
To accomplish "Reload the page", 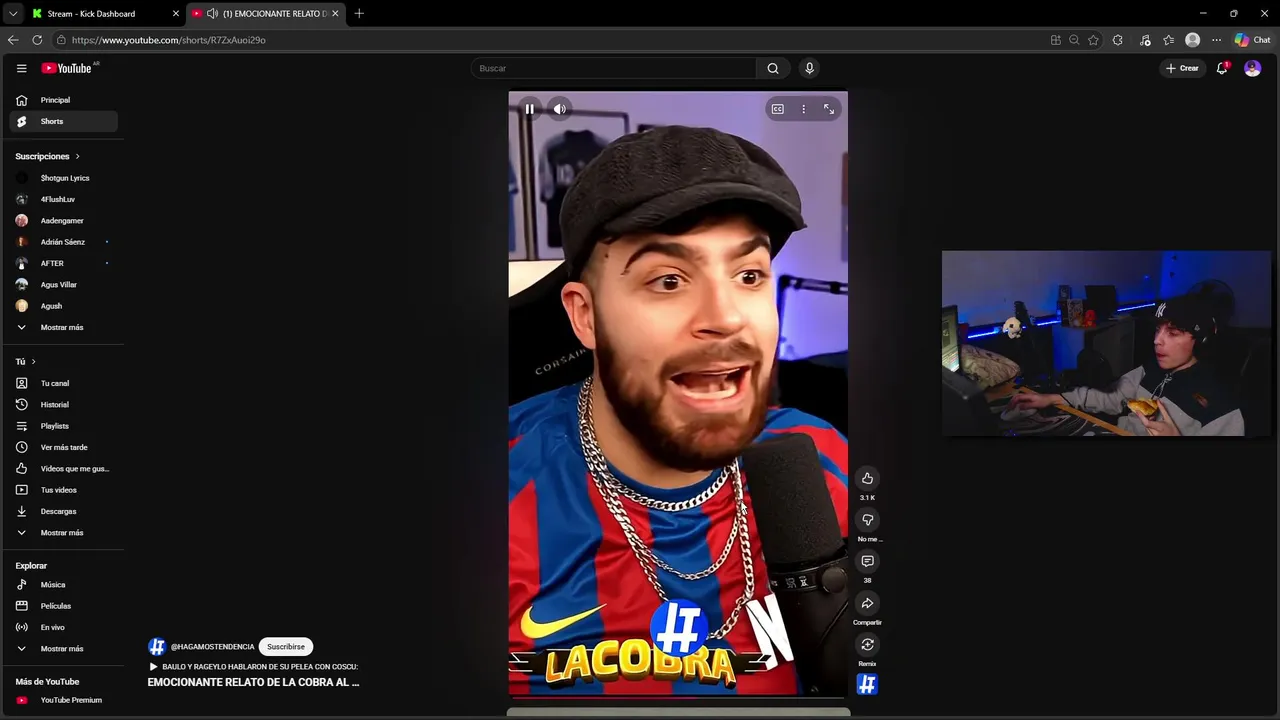I will (x=37, y=40).
